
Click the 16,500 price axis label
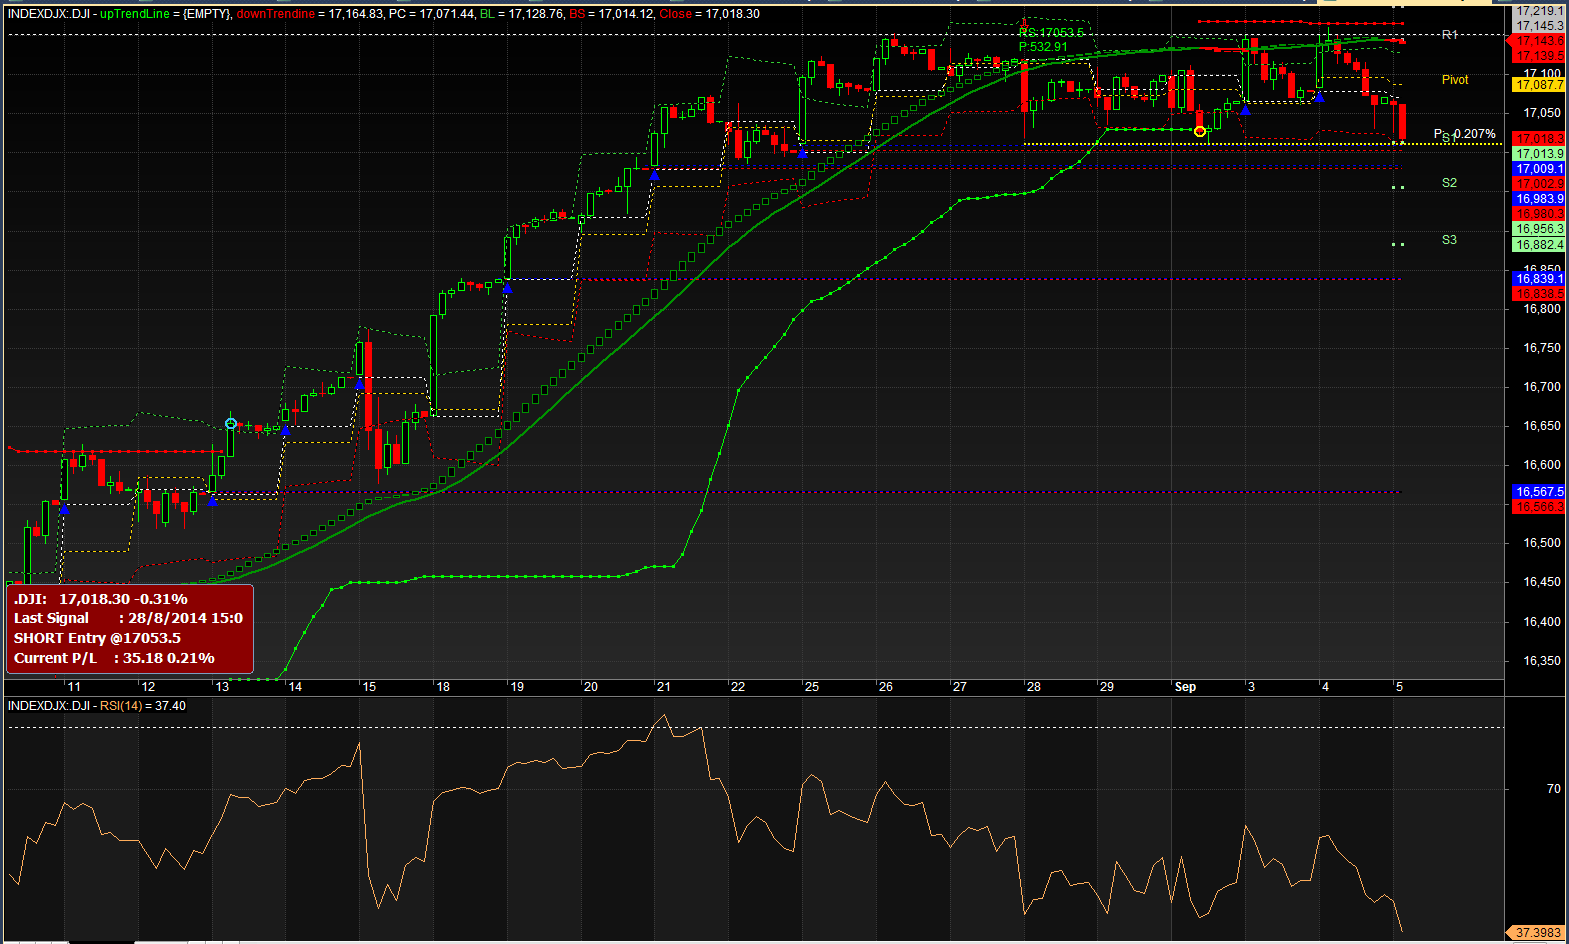coord(1542,543)
